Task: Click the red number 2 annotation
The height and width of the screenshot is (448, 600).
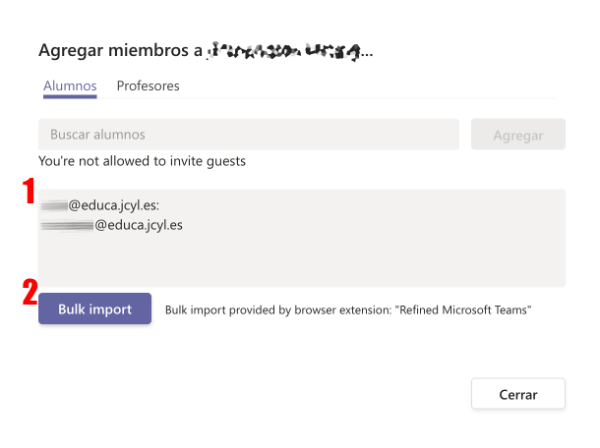Action: 30,292
